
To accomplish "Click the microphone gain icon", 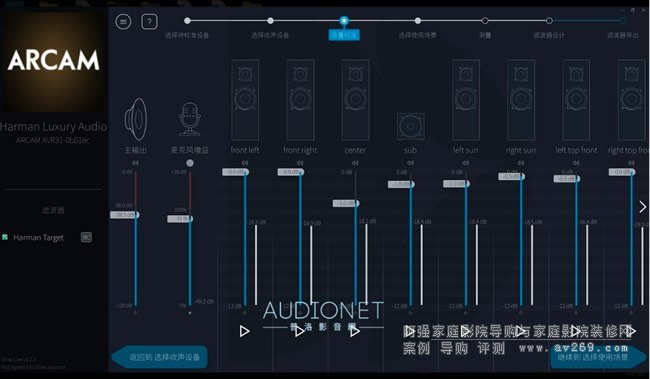I will click(190, 119).
